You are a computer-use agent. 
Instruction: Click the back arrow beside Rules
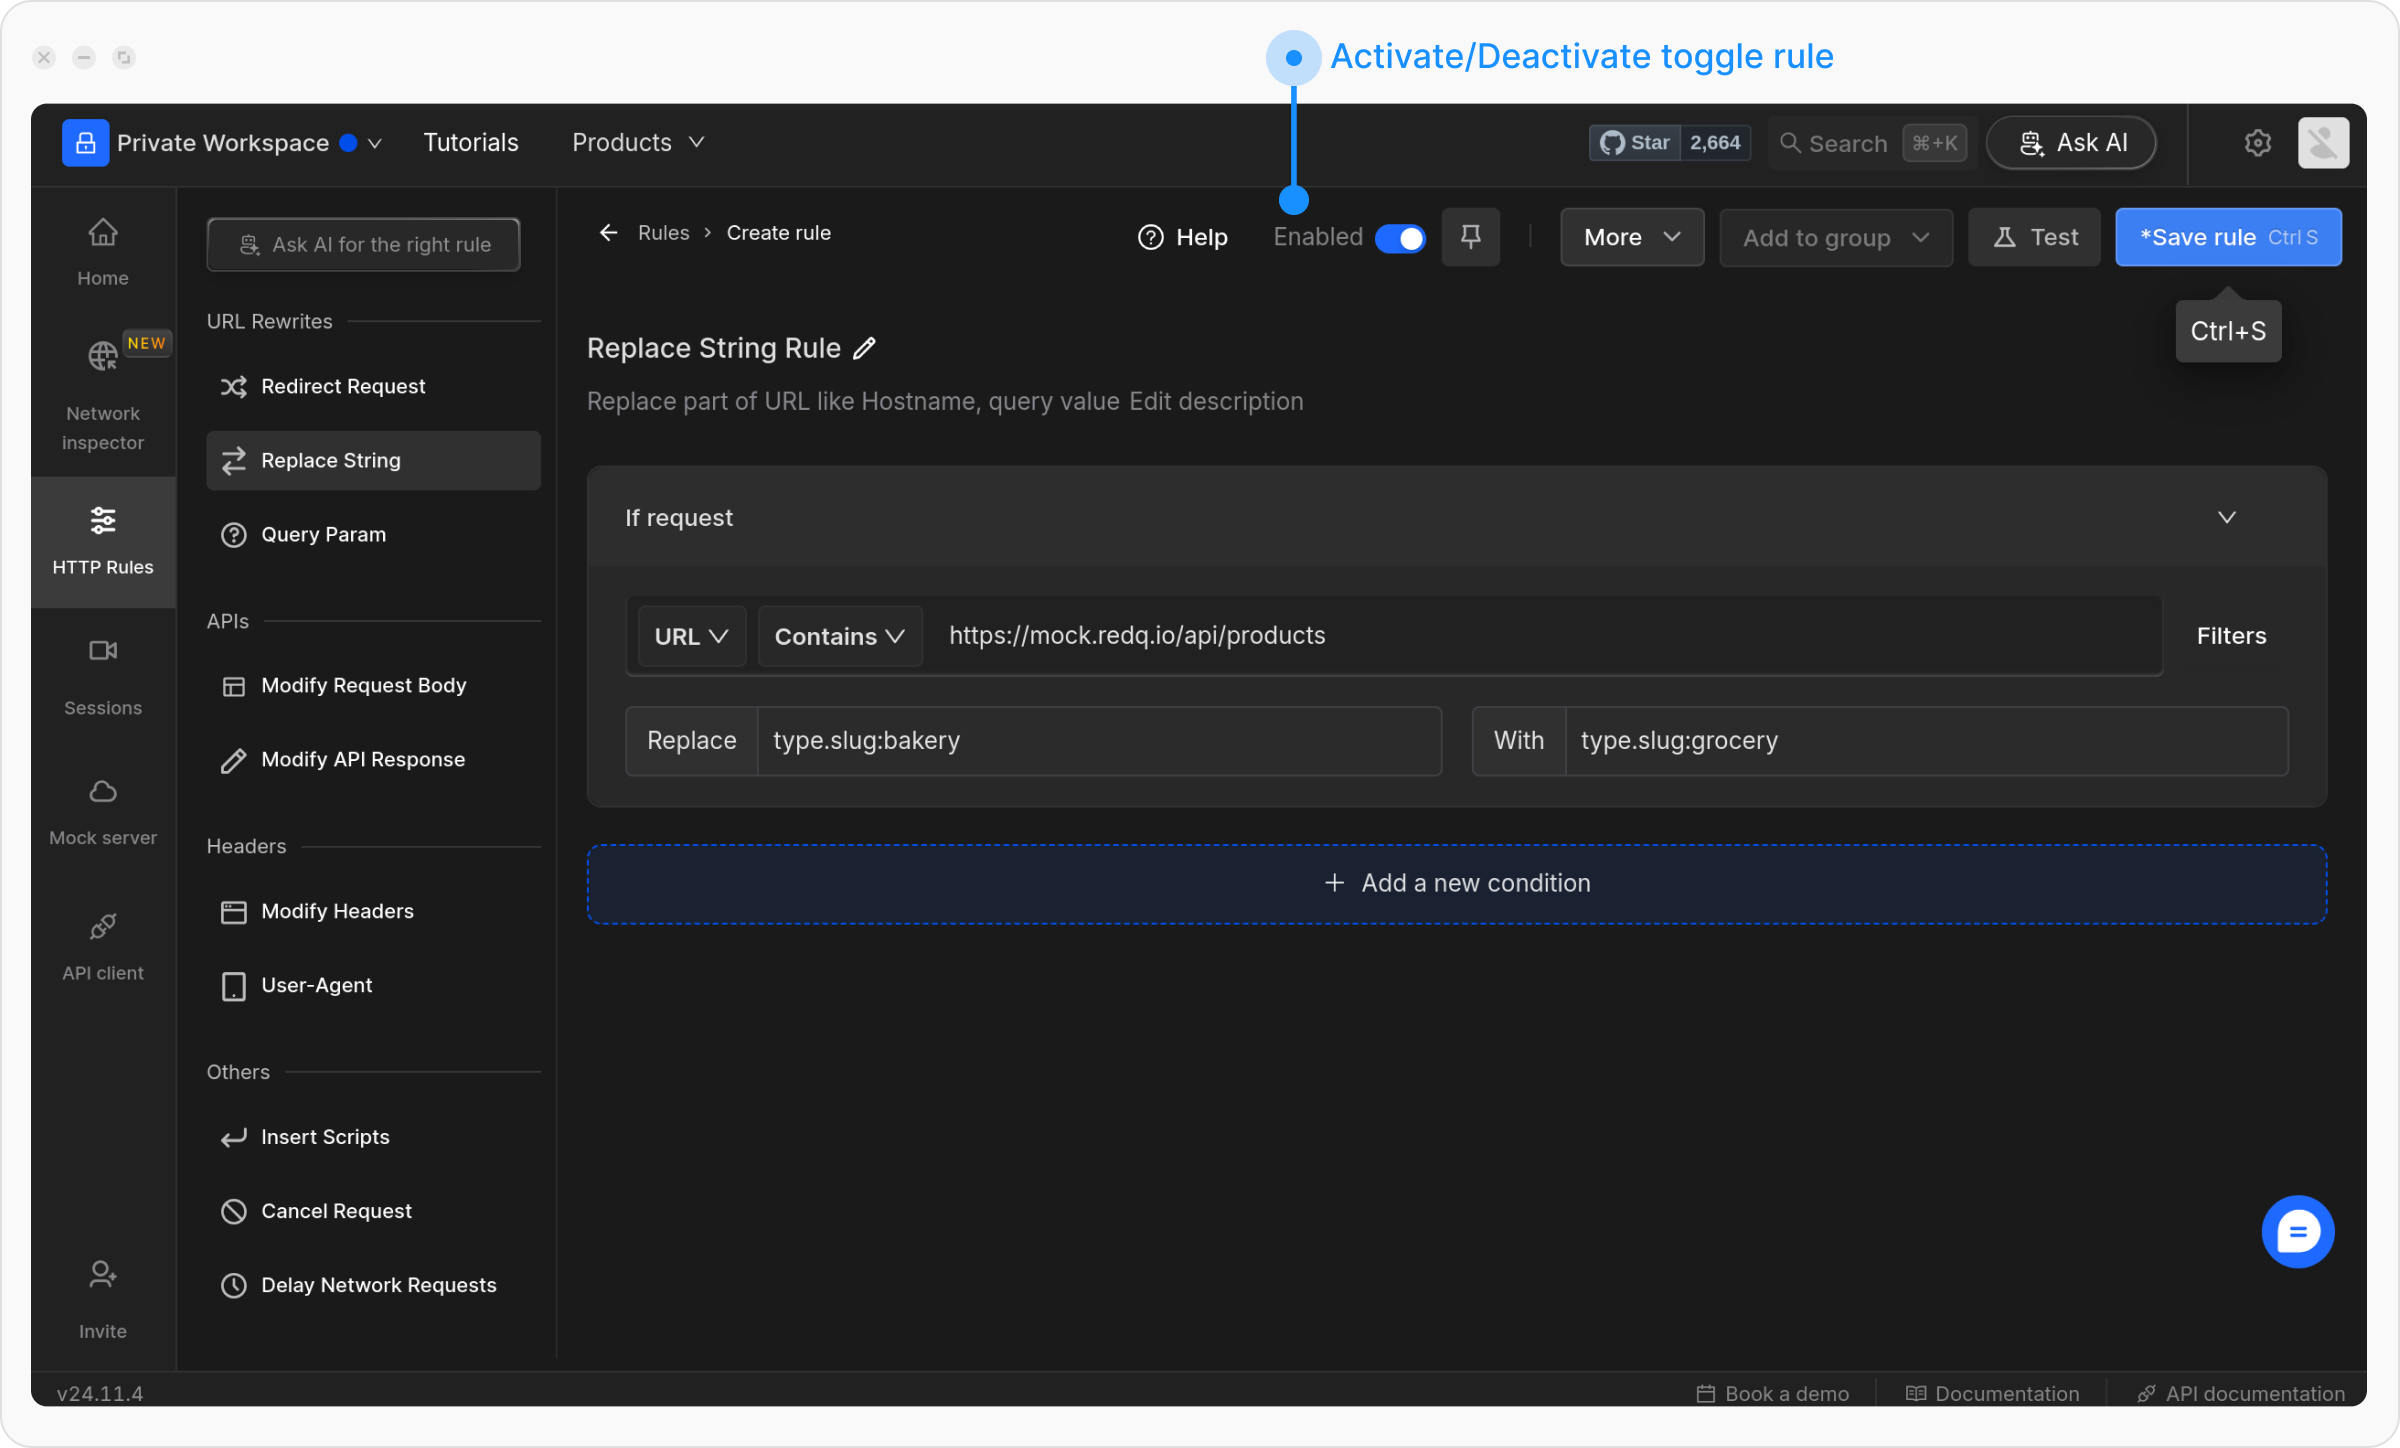click(x=608, y=233)
